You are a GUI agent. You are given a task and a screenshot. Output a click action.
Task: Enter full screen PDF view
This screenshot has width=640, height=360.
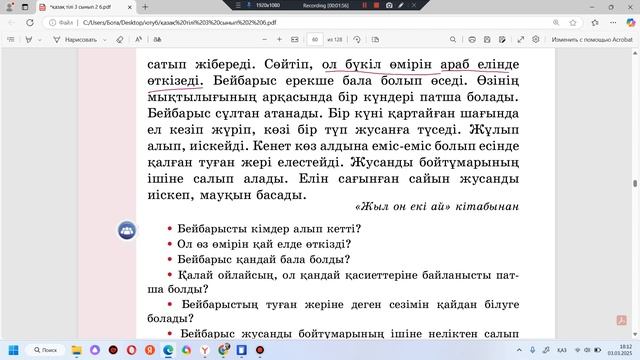pyautogui.click(x=521, y=40)
